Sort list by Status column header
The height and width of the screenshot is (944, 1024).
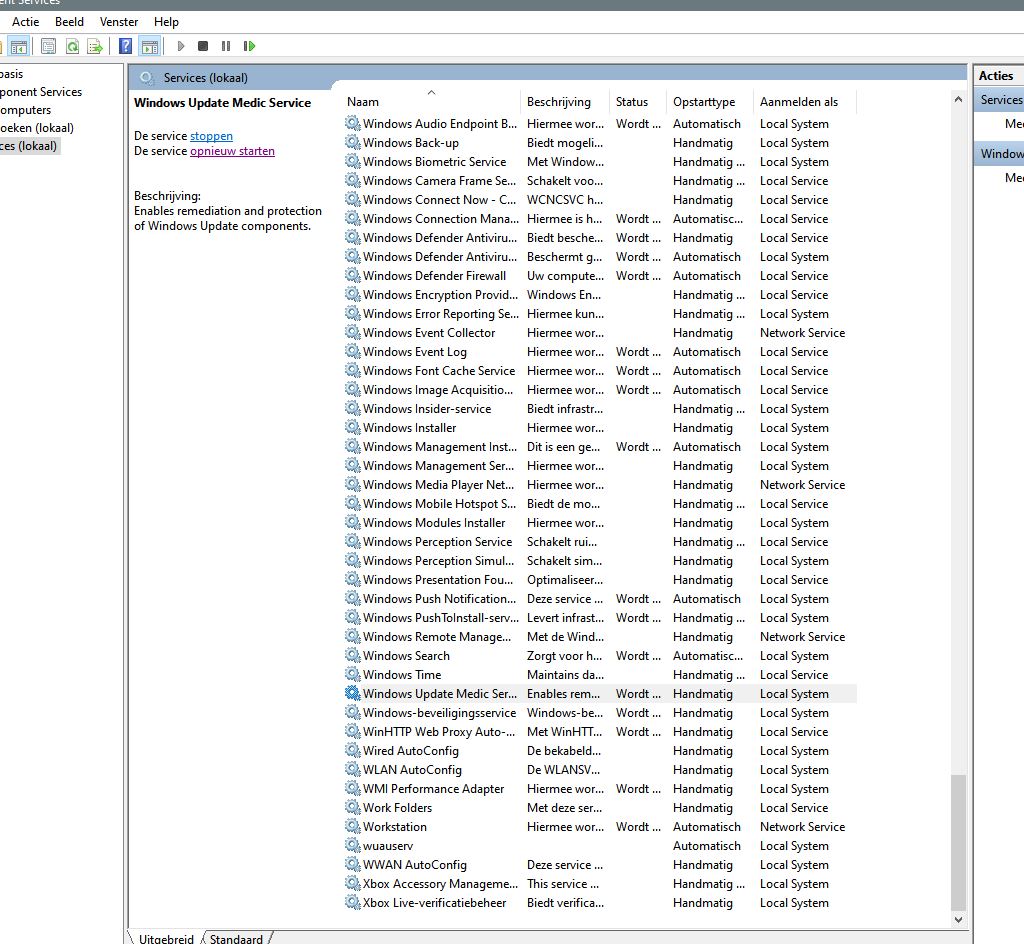click(632, 102)
